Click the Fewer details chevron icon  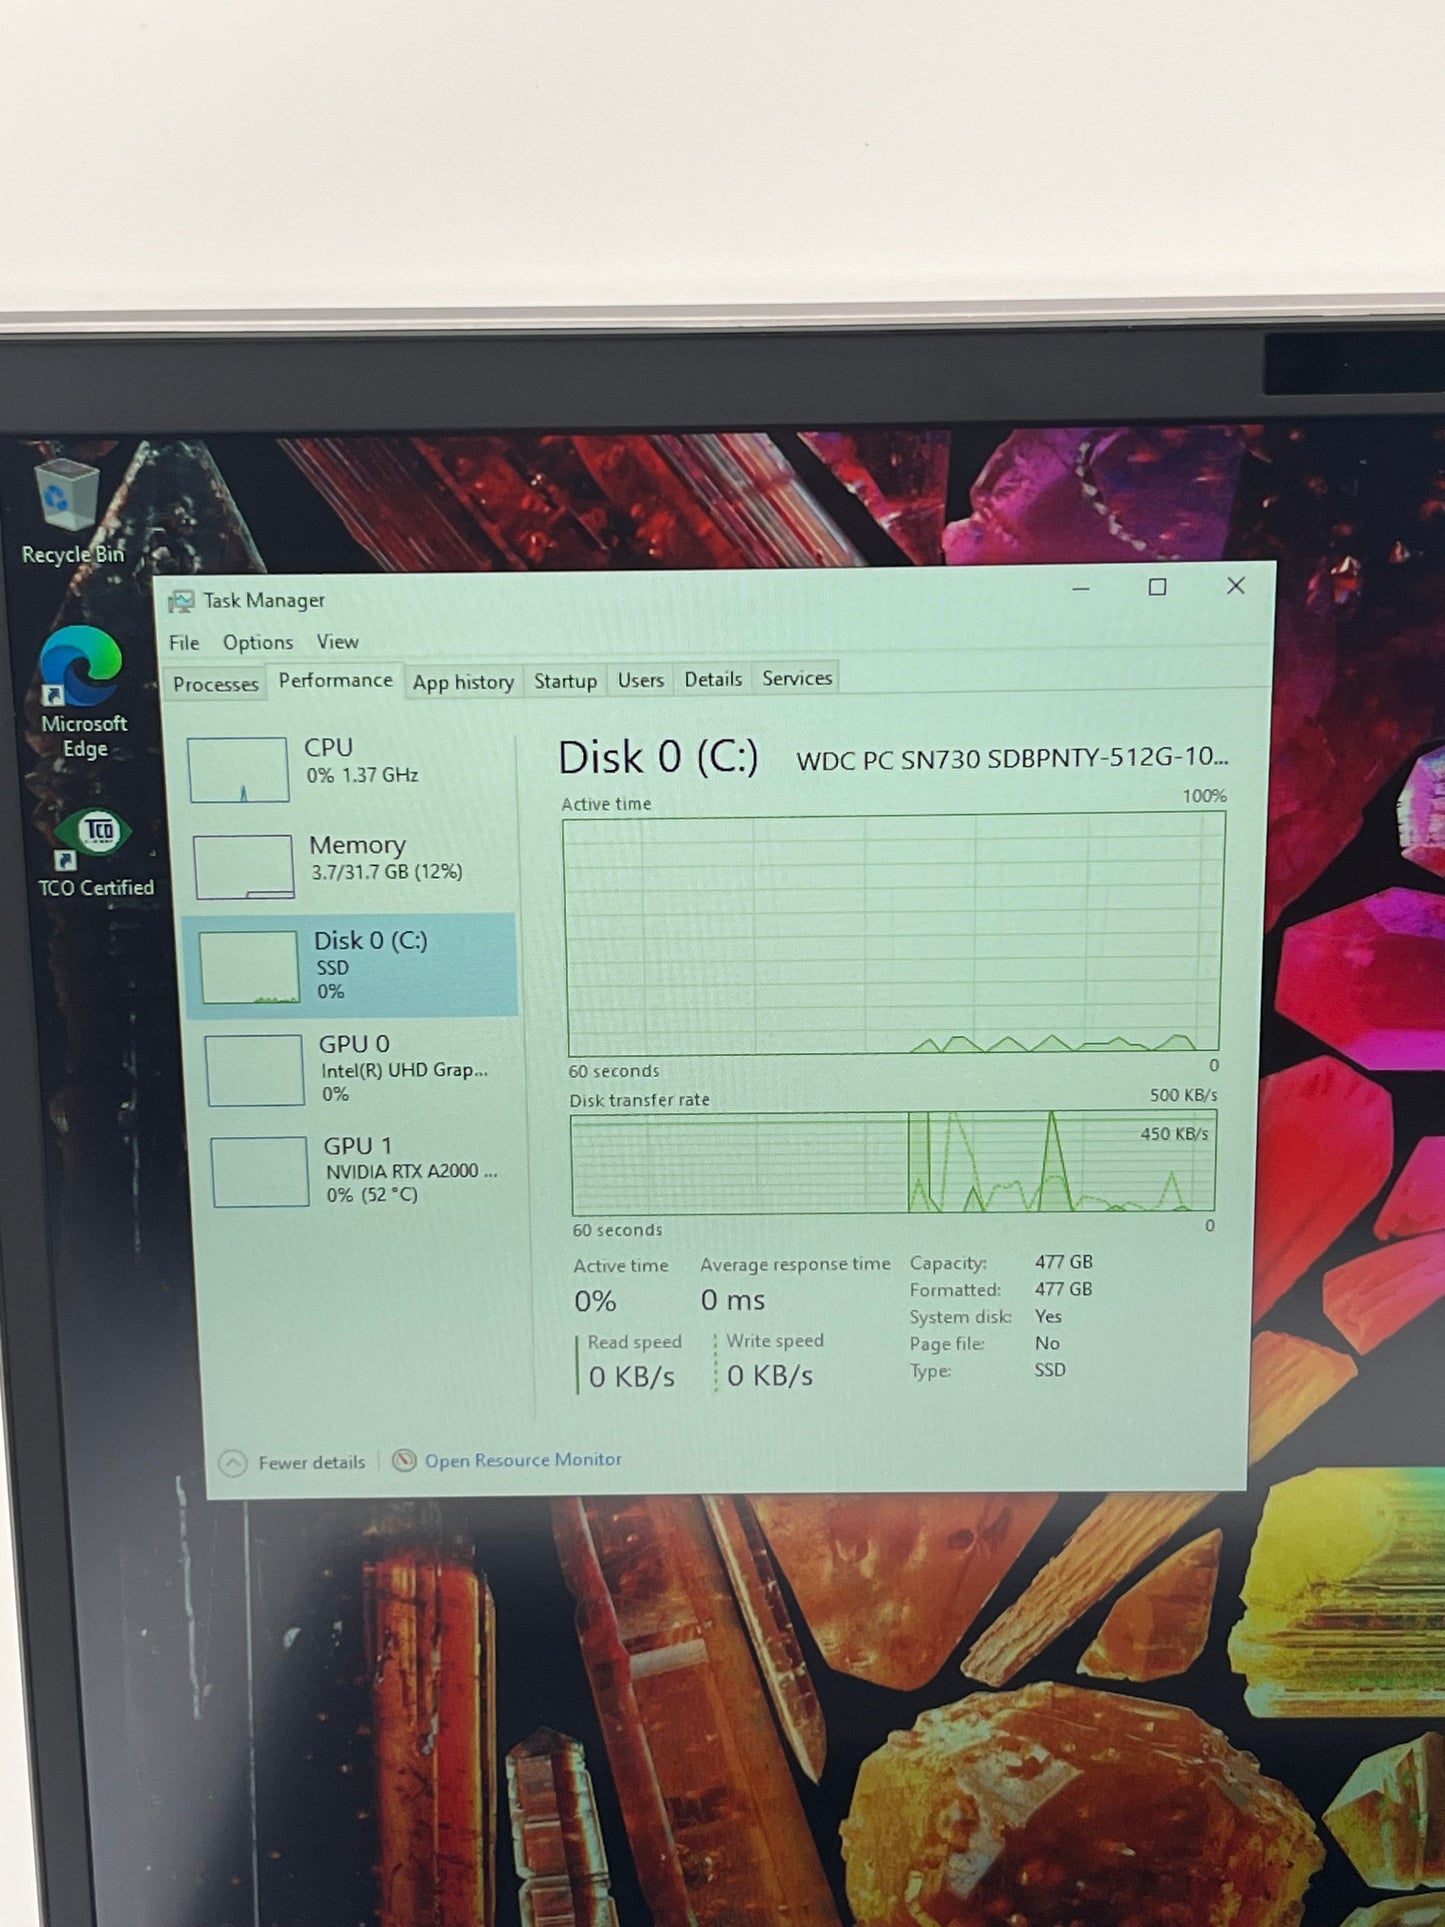(232, 1463)
